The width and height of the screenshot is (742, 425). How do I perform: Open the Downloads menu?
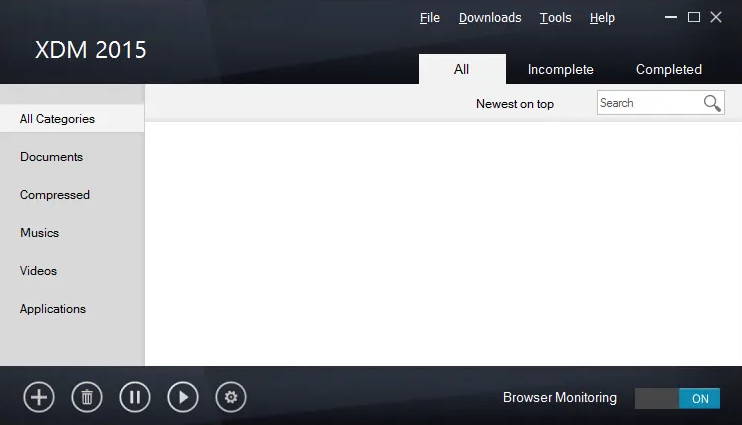[x=490, y=18]
